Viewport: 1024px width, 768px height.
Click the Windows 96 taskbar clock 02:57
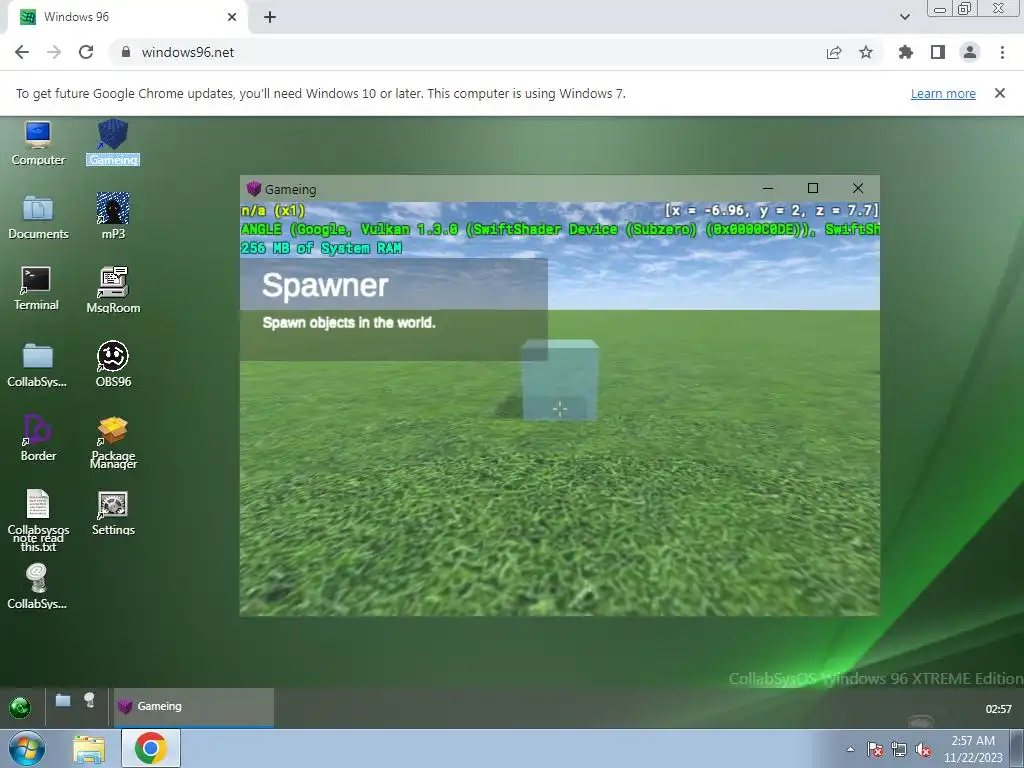[998, 709]
